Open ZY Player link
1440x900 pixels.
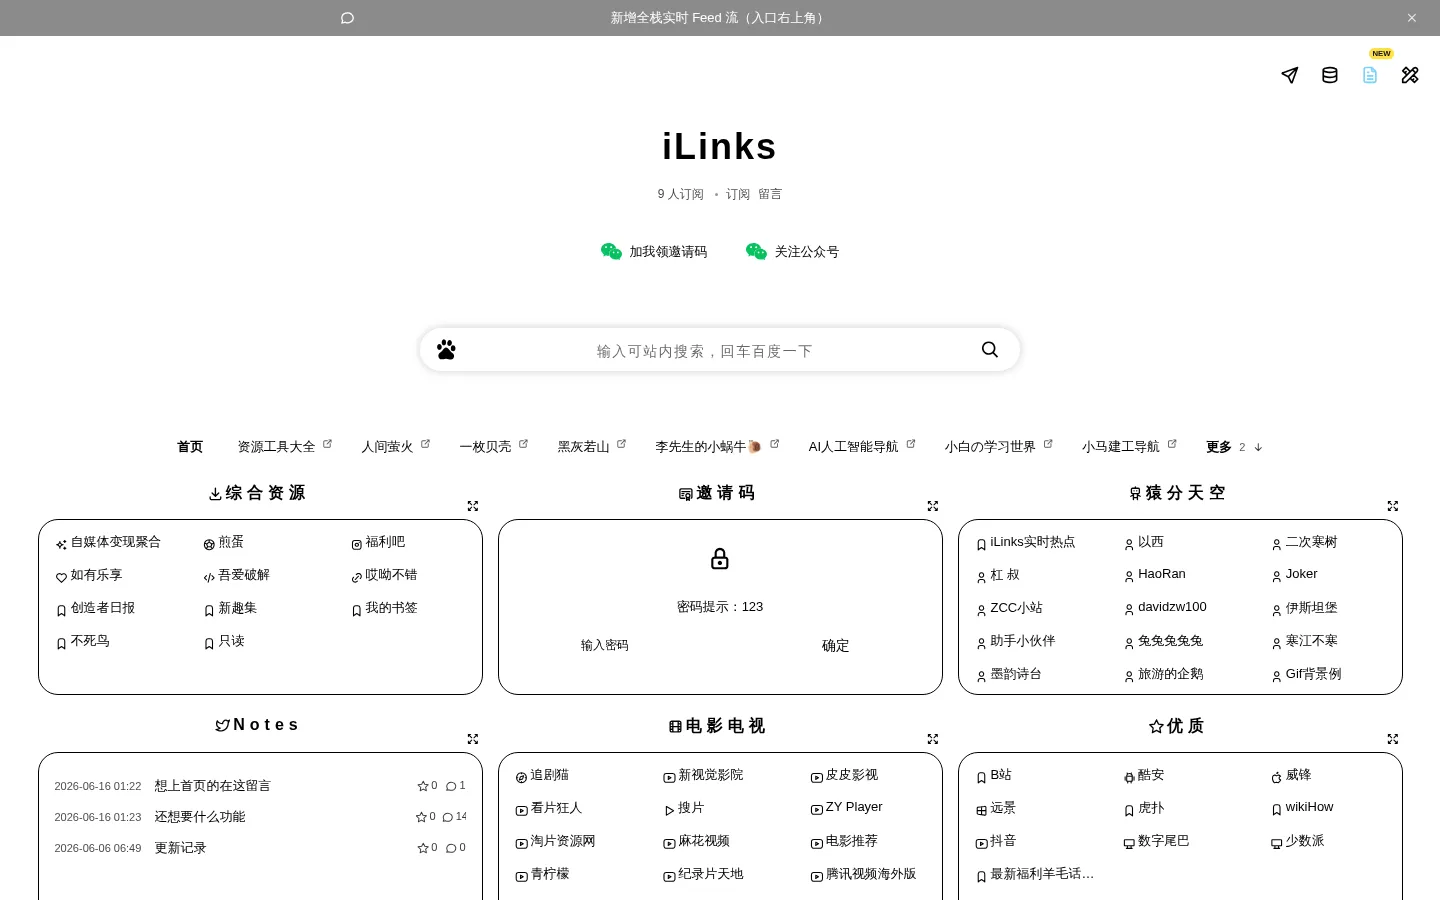[x=846, y=807]
